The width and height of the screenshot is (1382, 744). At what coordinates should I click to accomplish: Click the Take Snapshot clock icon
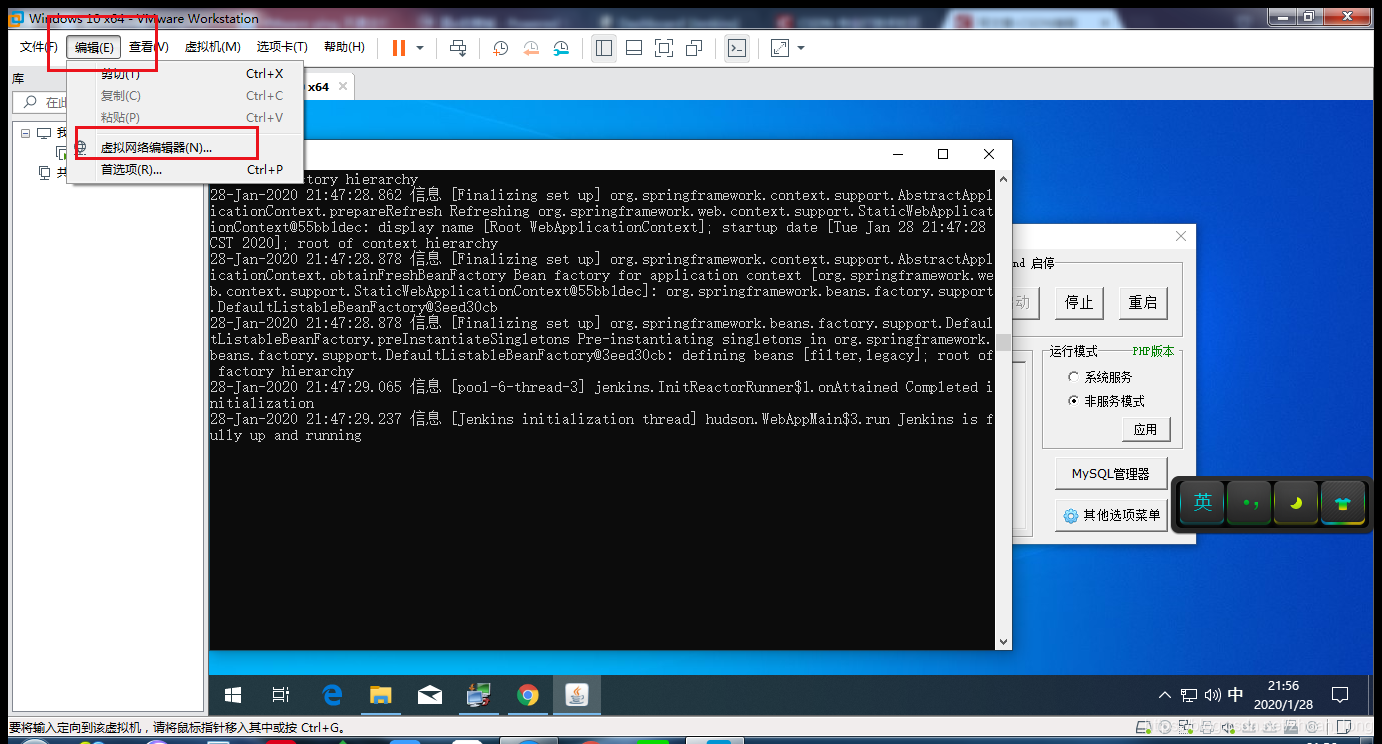point(500,48)
